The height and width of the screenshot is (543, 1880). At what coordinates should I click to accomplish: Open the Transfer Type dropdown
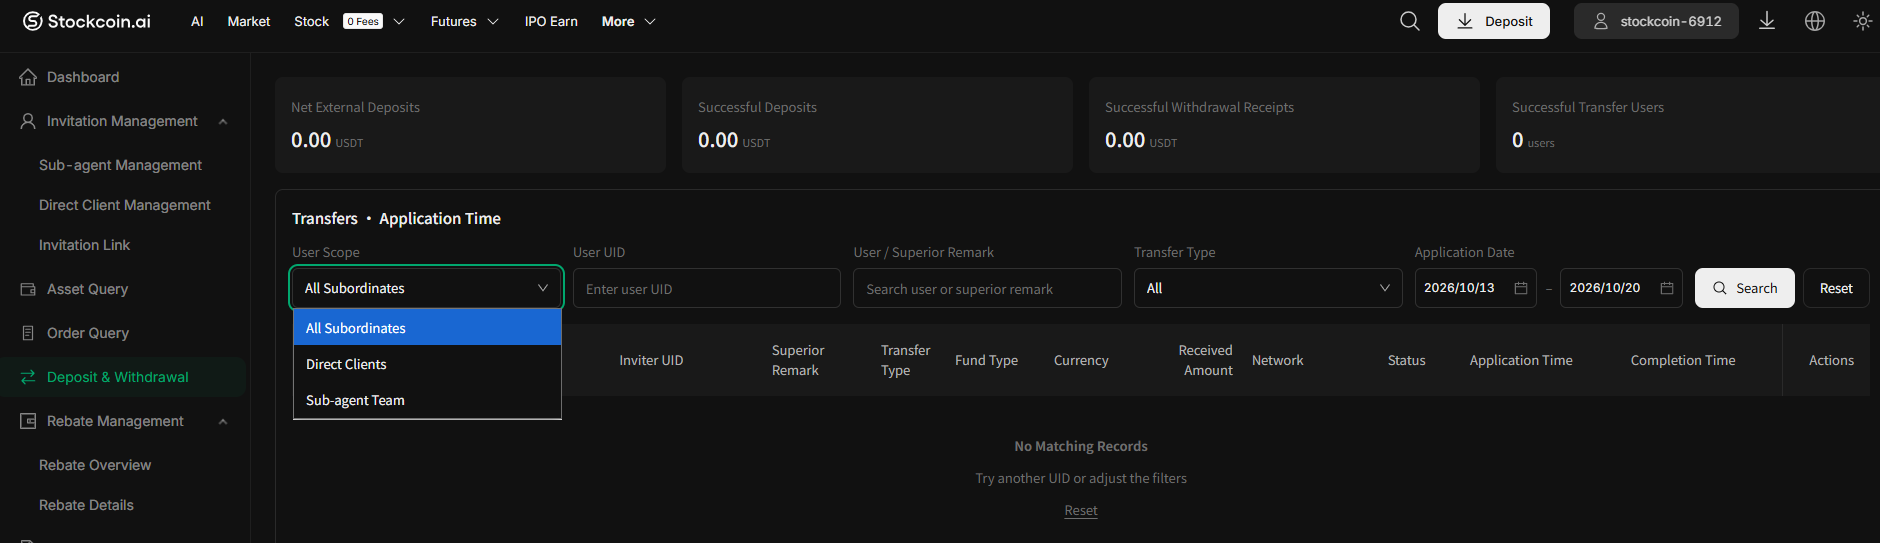pos(1268,288)
